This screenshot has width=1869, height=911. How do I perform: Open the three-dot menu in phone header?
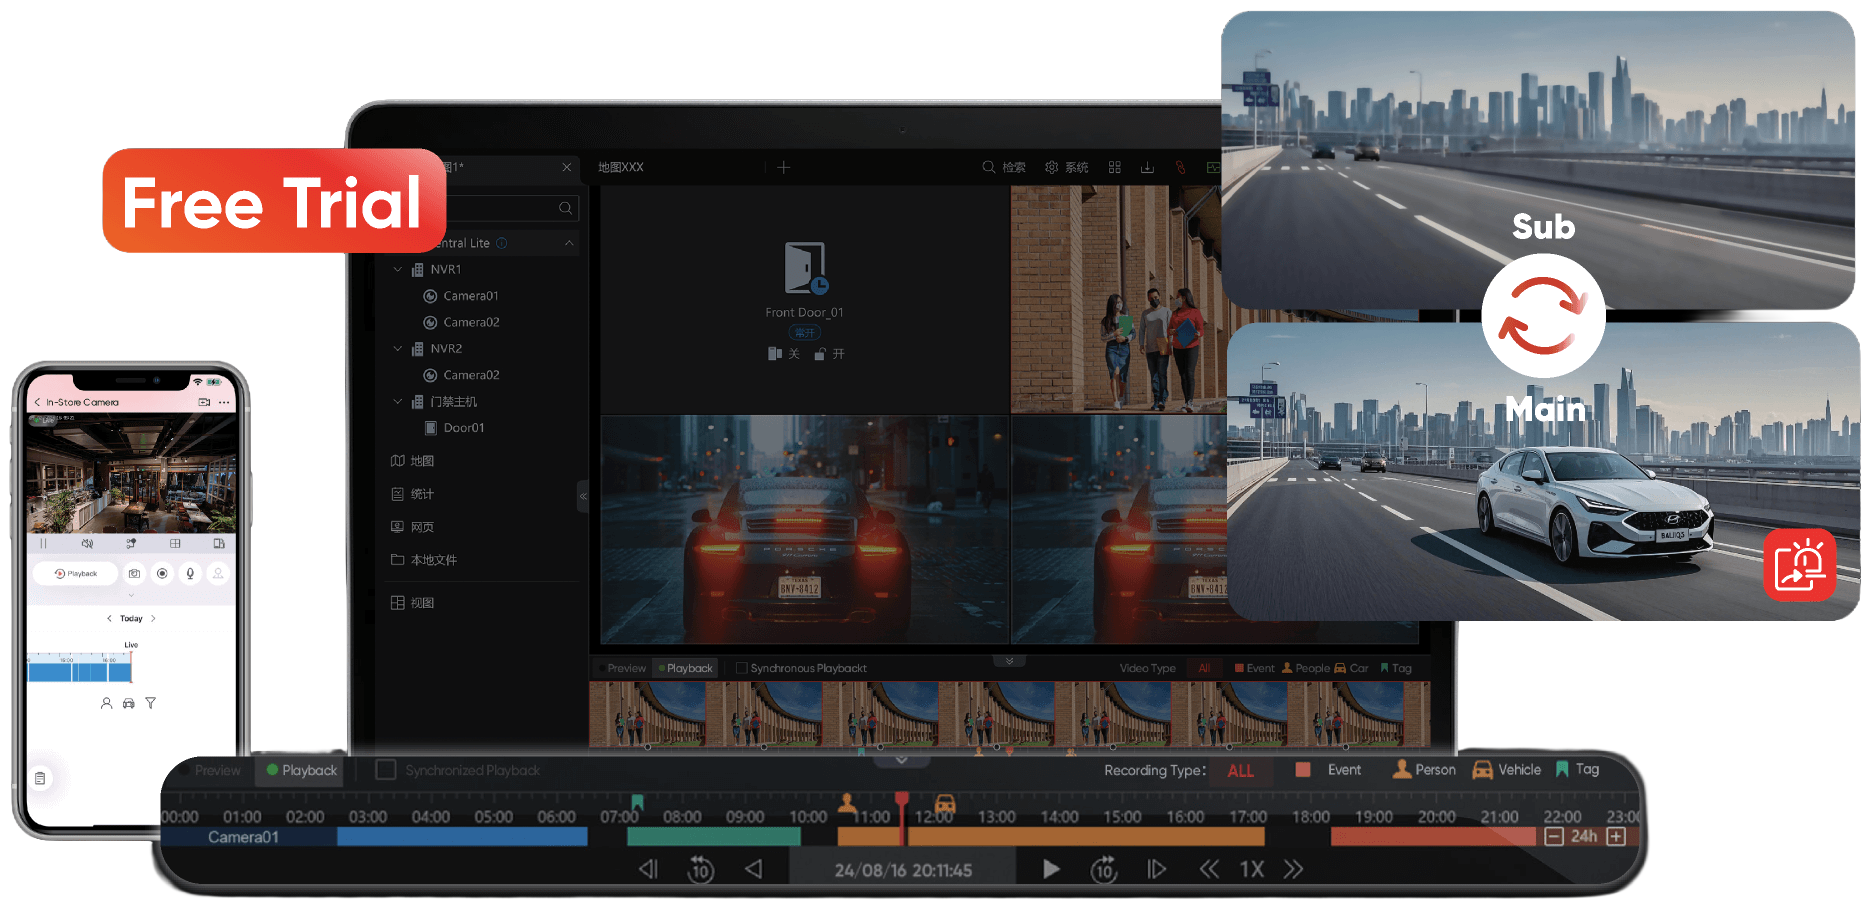[x=224, y=402]
